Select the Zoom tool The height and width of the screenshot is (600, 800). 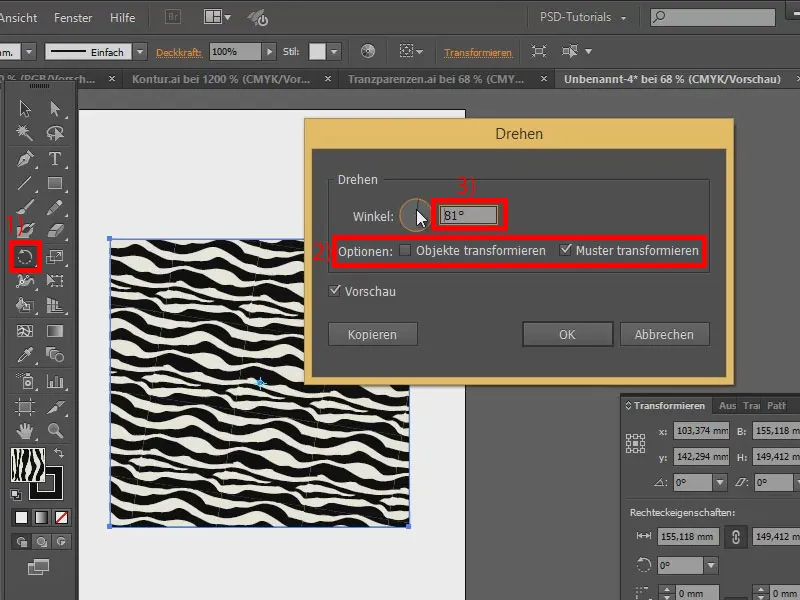[x=55, y=431]
